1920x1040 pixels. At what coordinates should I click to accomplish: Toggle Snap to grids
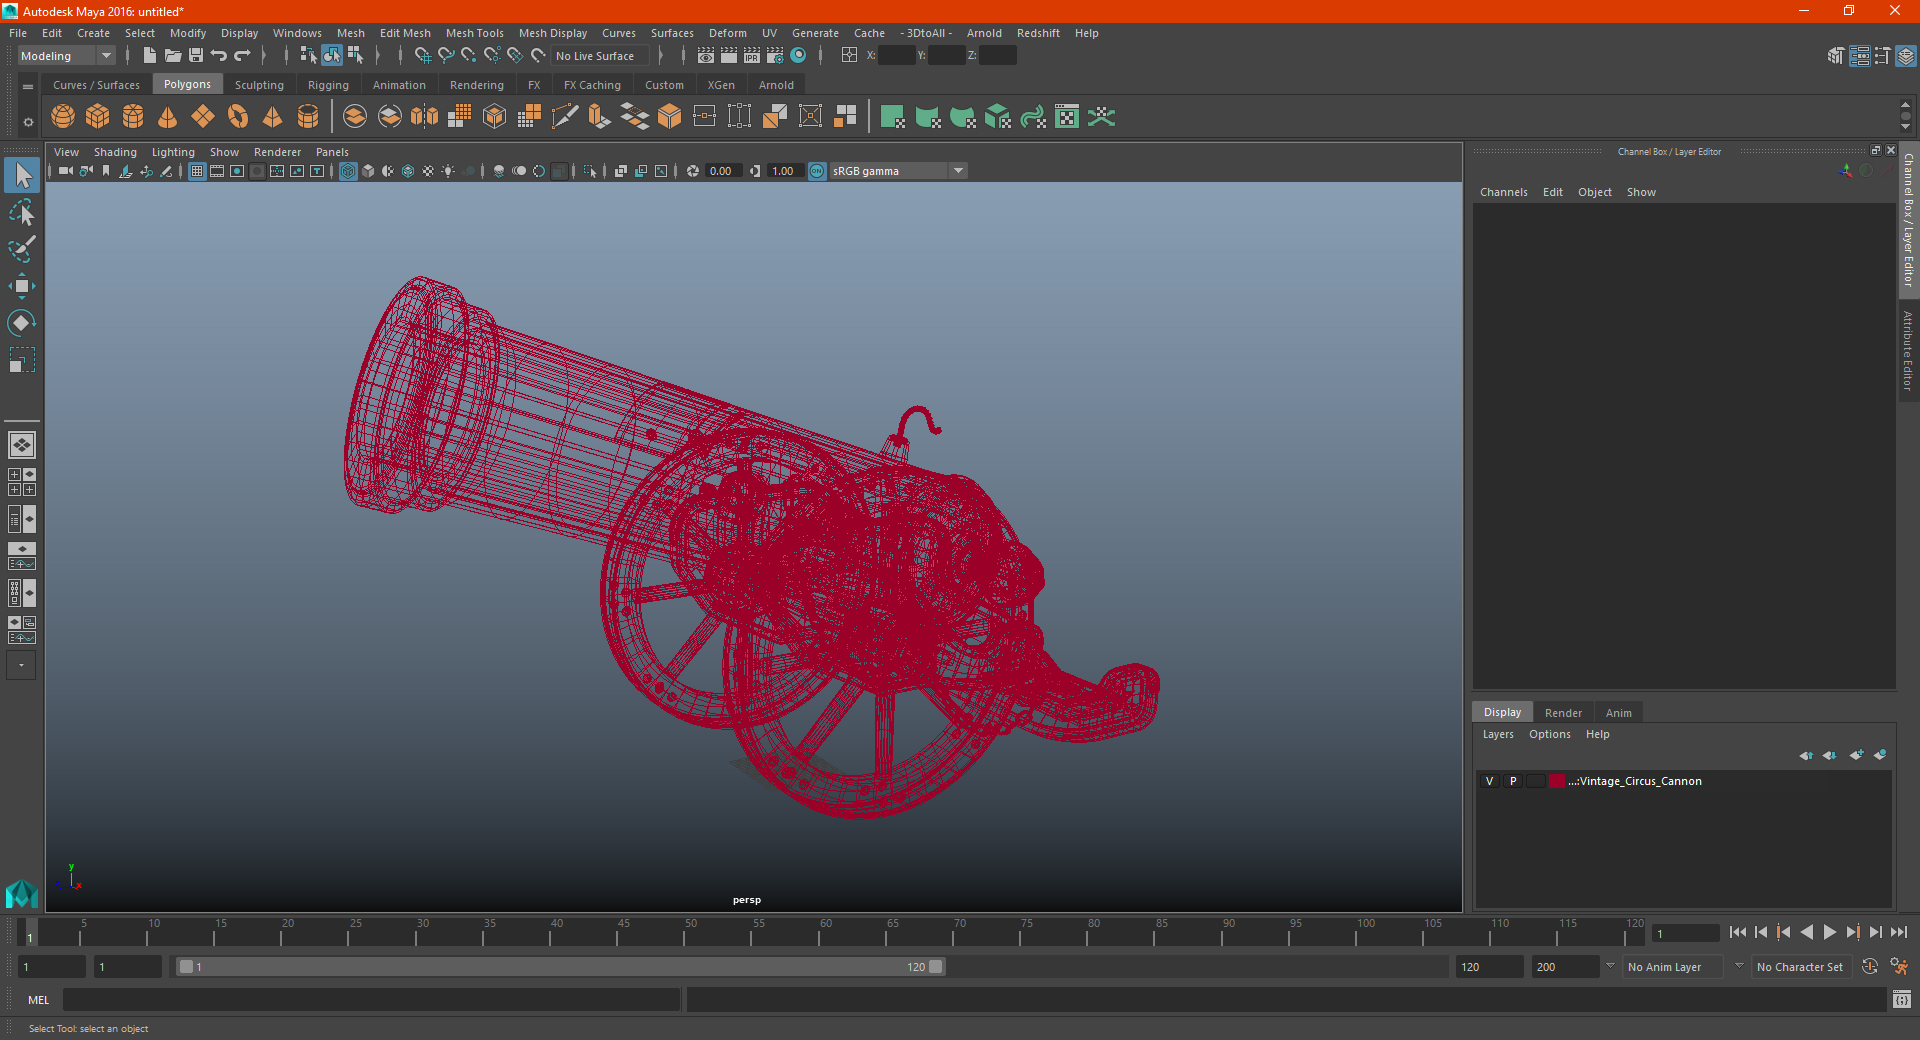click(x=422, y=56)
